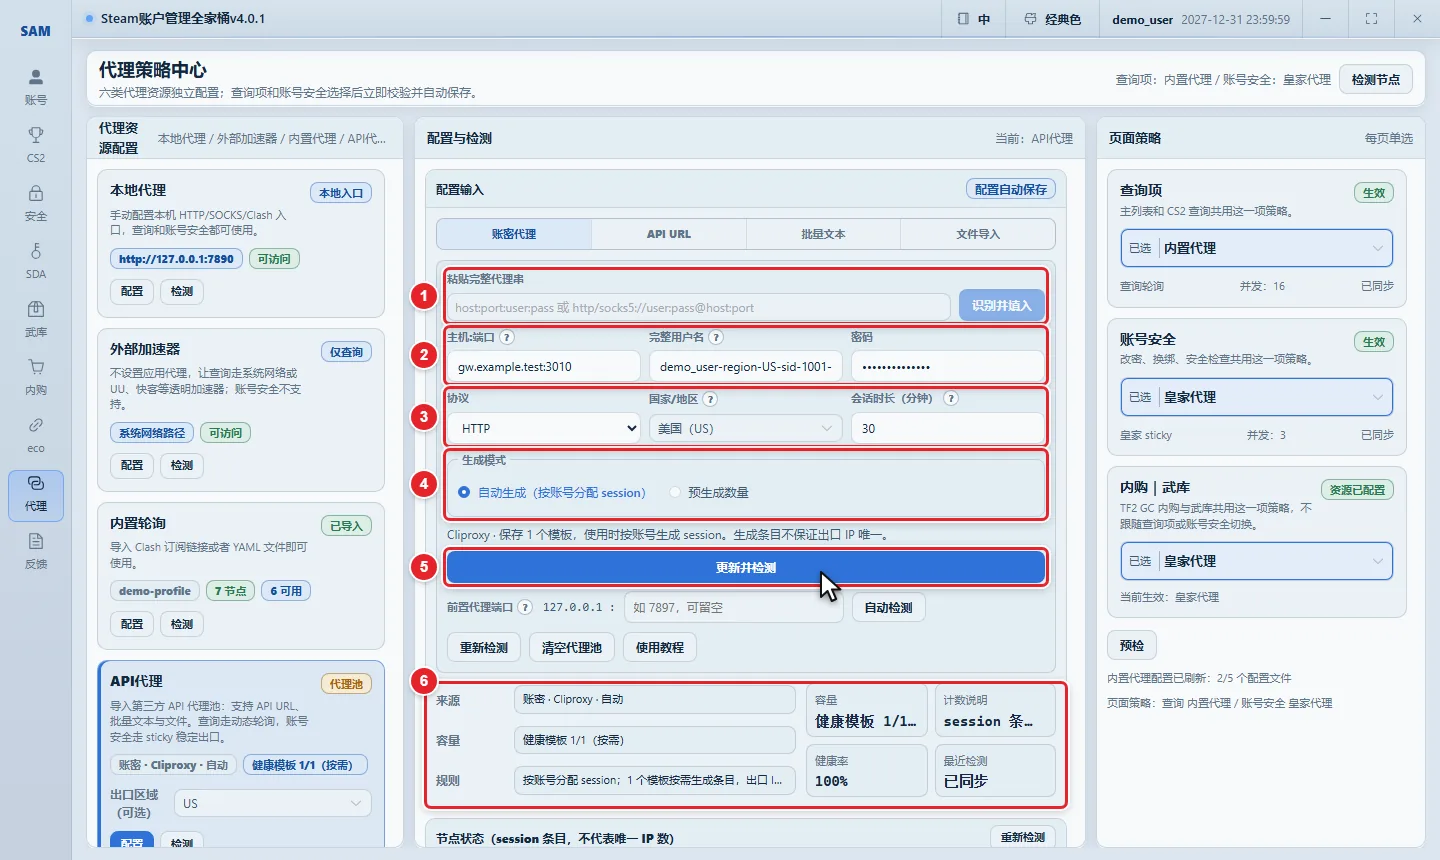Viewport: 1440px width, 860px height.
Task: Click the 粘贴完整代理串 input field
Action: (699, 307)
